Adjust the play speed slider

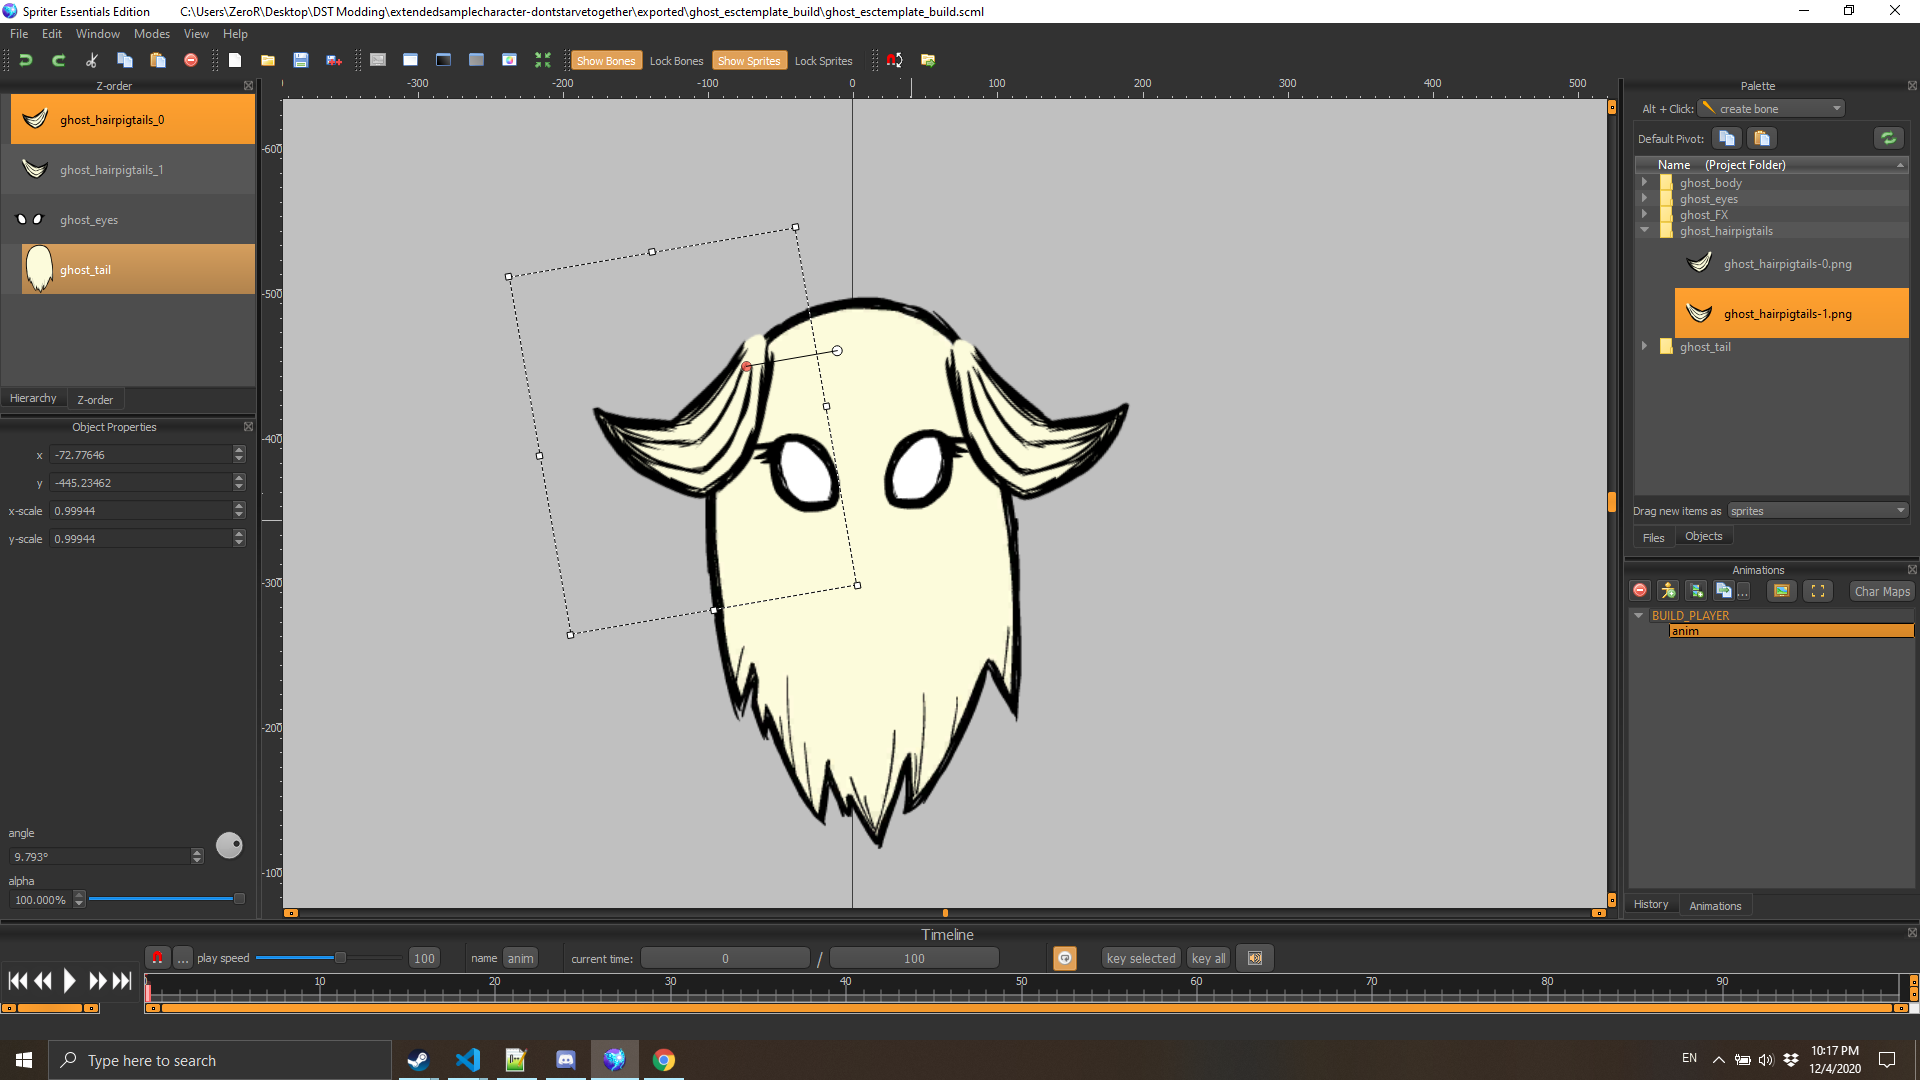pos(340,958)
